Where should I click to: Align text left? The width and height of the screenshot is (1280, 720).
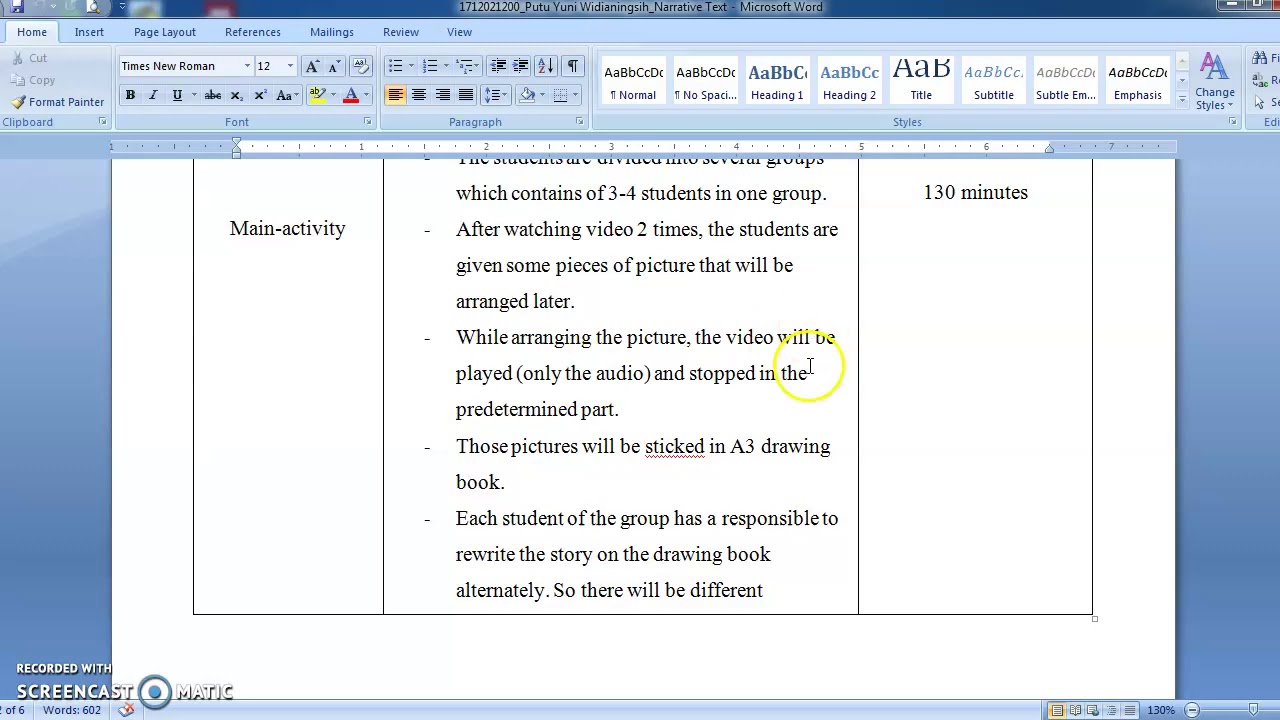pyautogui.click(x=395, y=95)
